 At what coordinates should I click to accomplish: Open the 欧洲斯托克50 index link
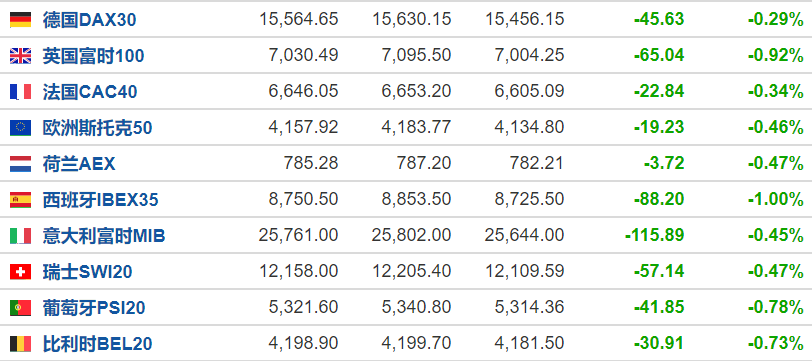tap(97, 128)
